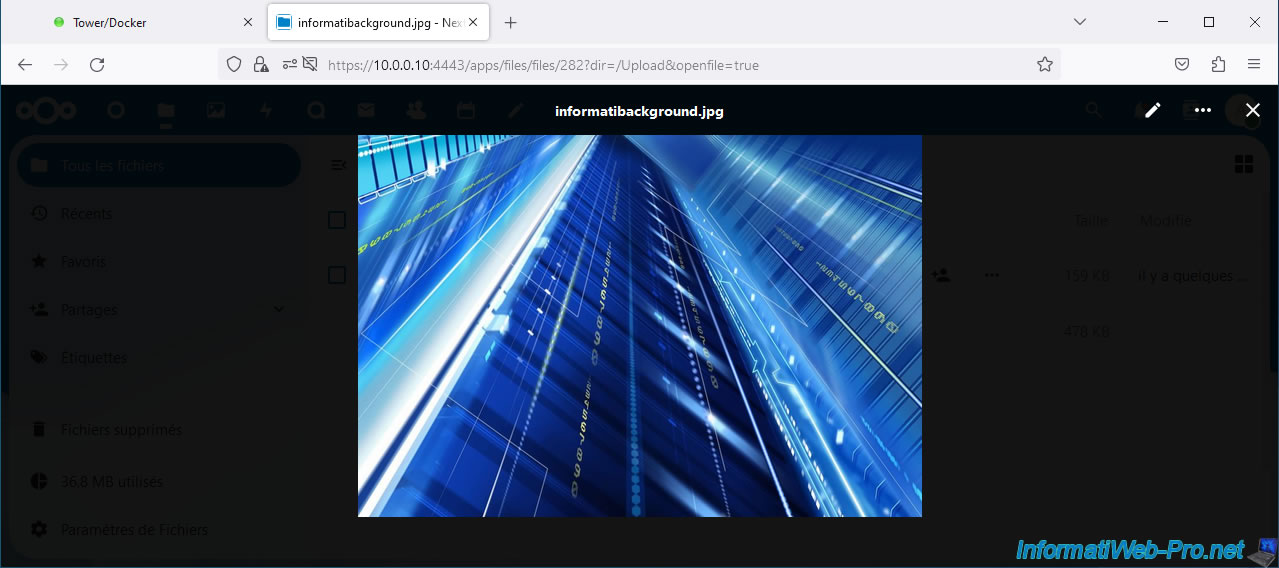This screenshot has height=568, width=1279.
Task: Open Firefox's list all tabs dropdown
Action: (x=1079, y=22)
